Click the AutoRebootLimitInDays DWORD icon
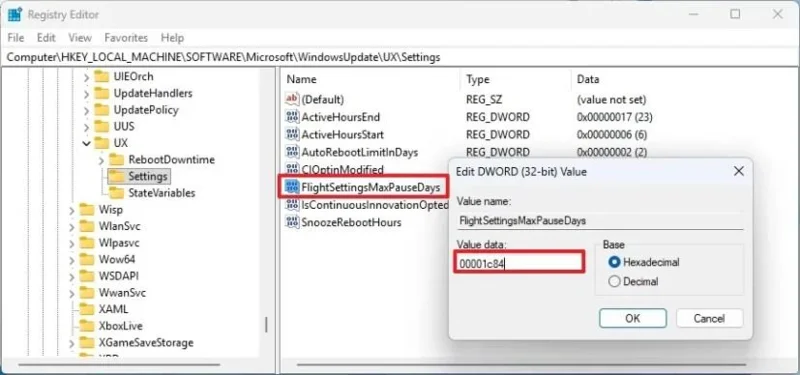This screenshot has width=800, height=375. [292, 152]
